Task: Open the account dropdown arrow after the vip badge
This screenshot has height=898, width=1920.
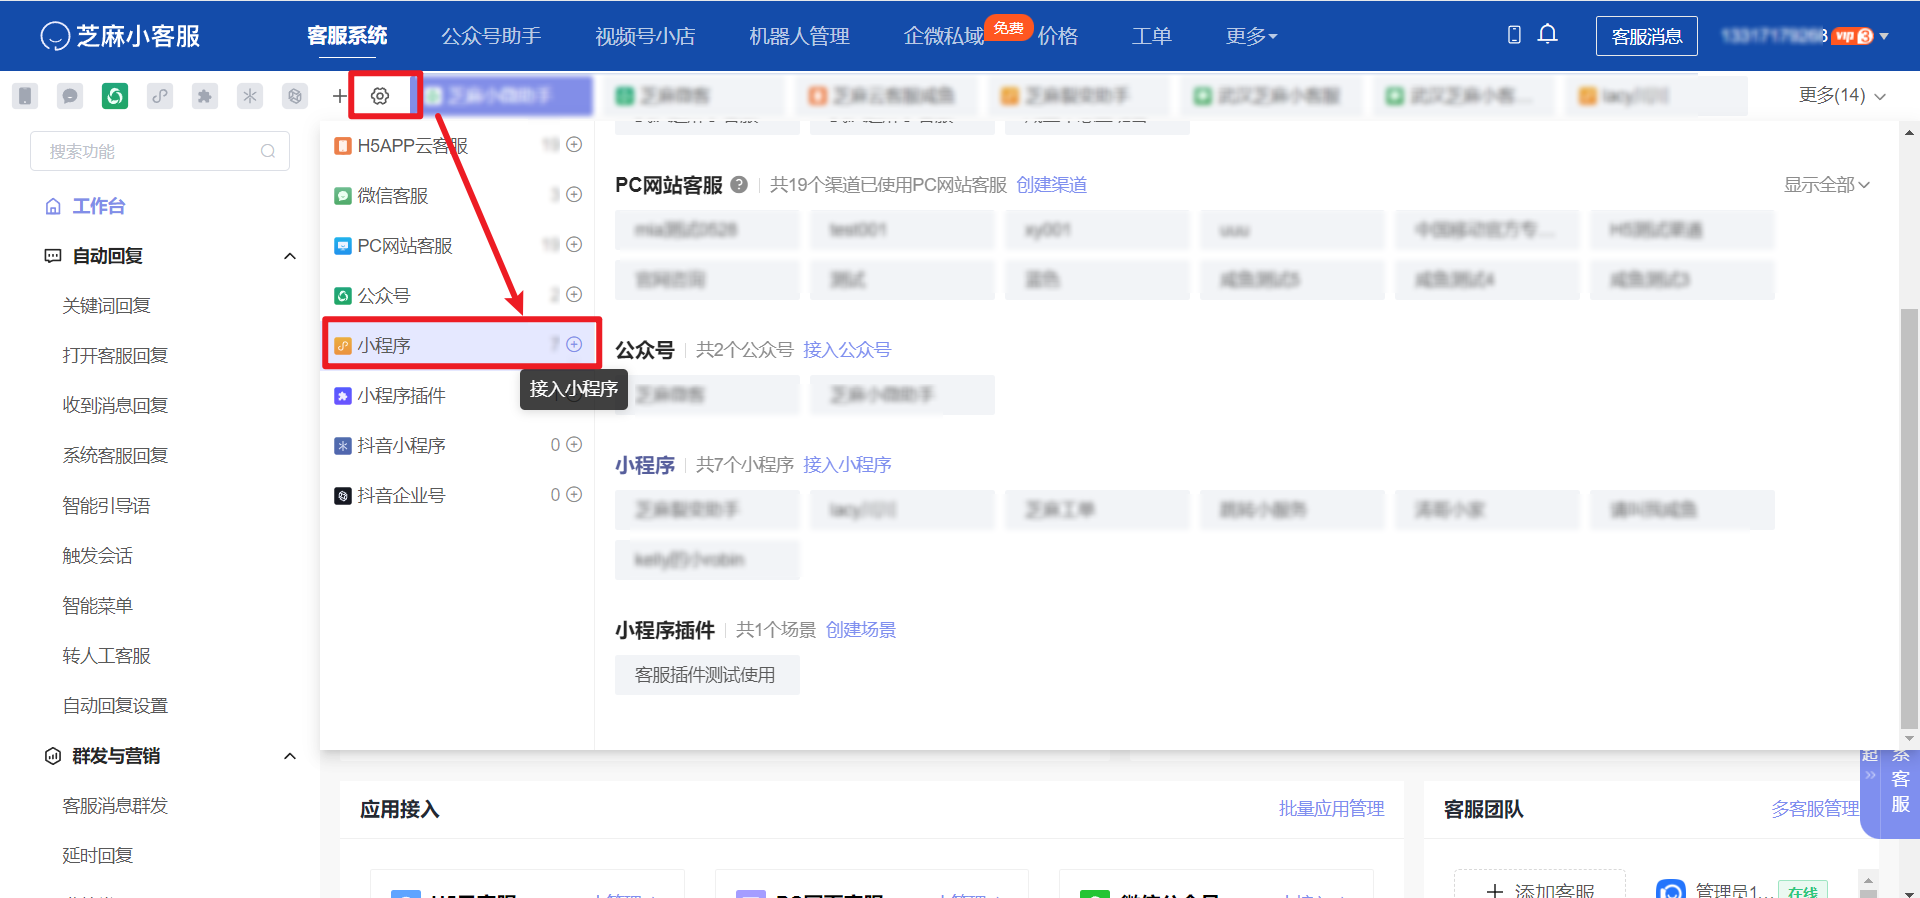Action: point(1884,36)
